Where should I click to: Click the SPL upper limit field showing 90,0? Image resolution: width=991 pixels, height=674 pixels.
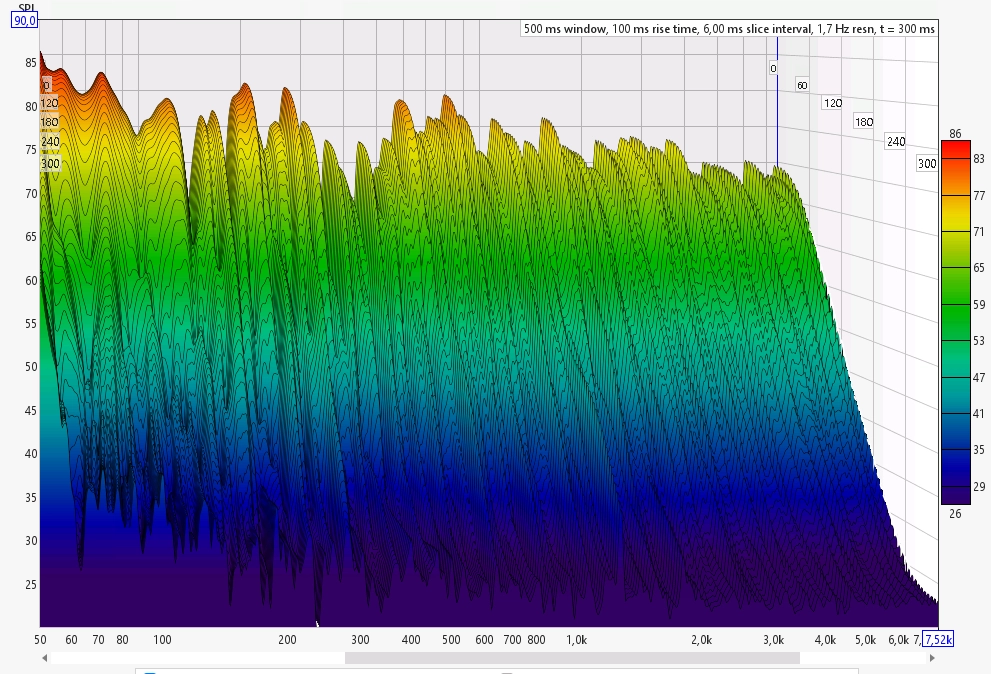(25, 21)
